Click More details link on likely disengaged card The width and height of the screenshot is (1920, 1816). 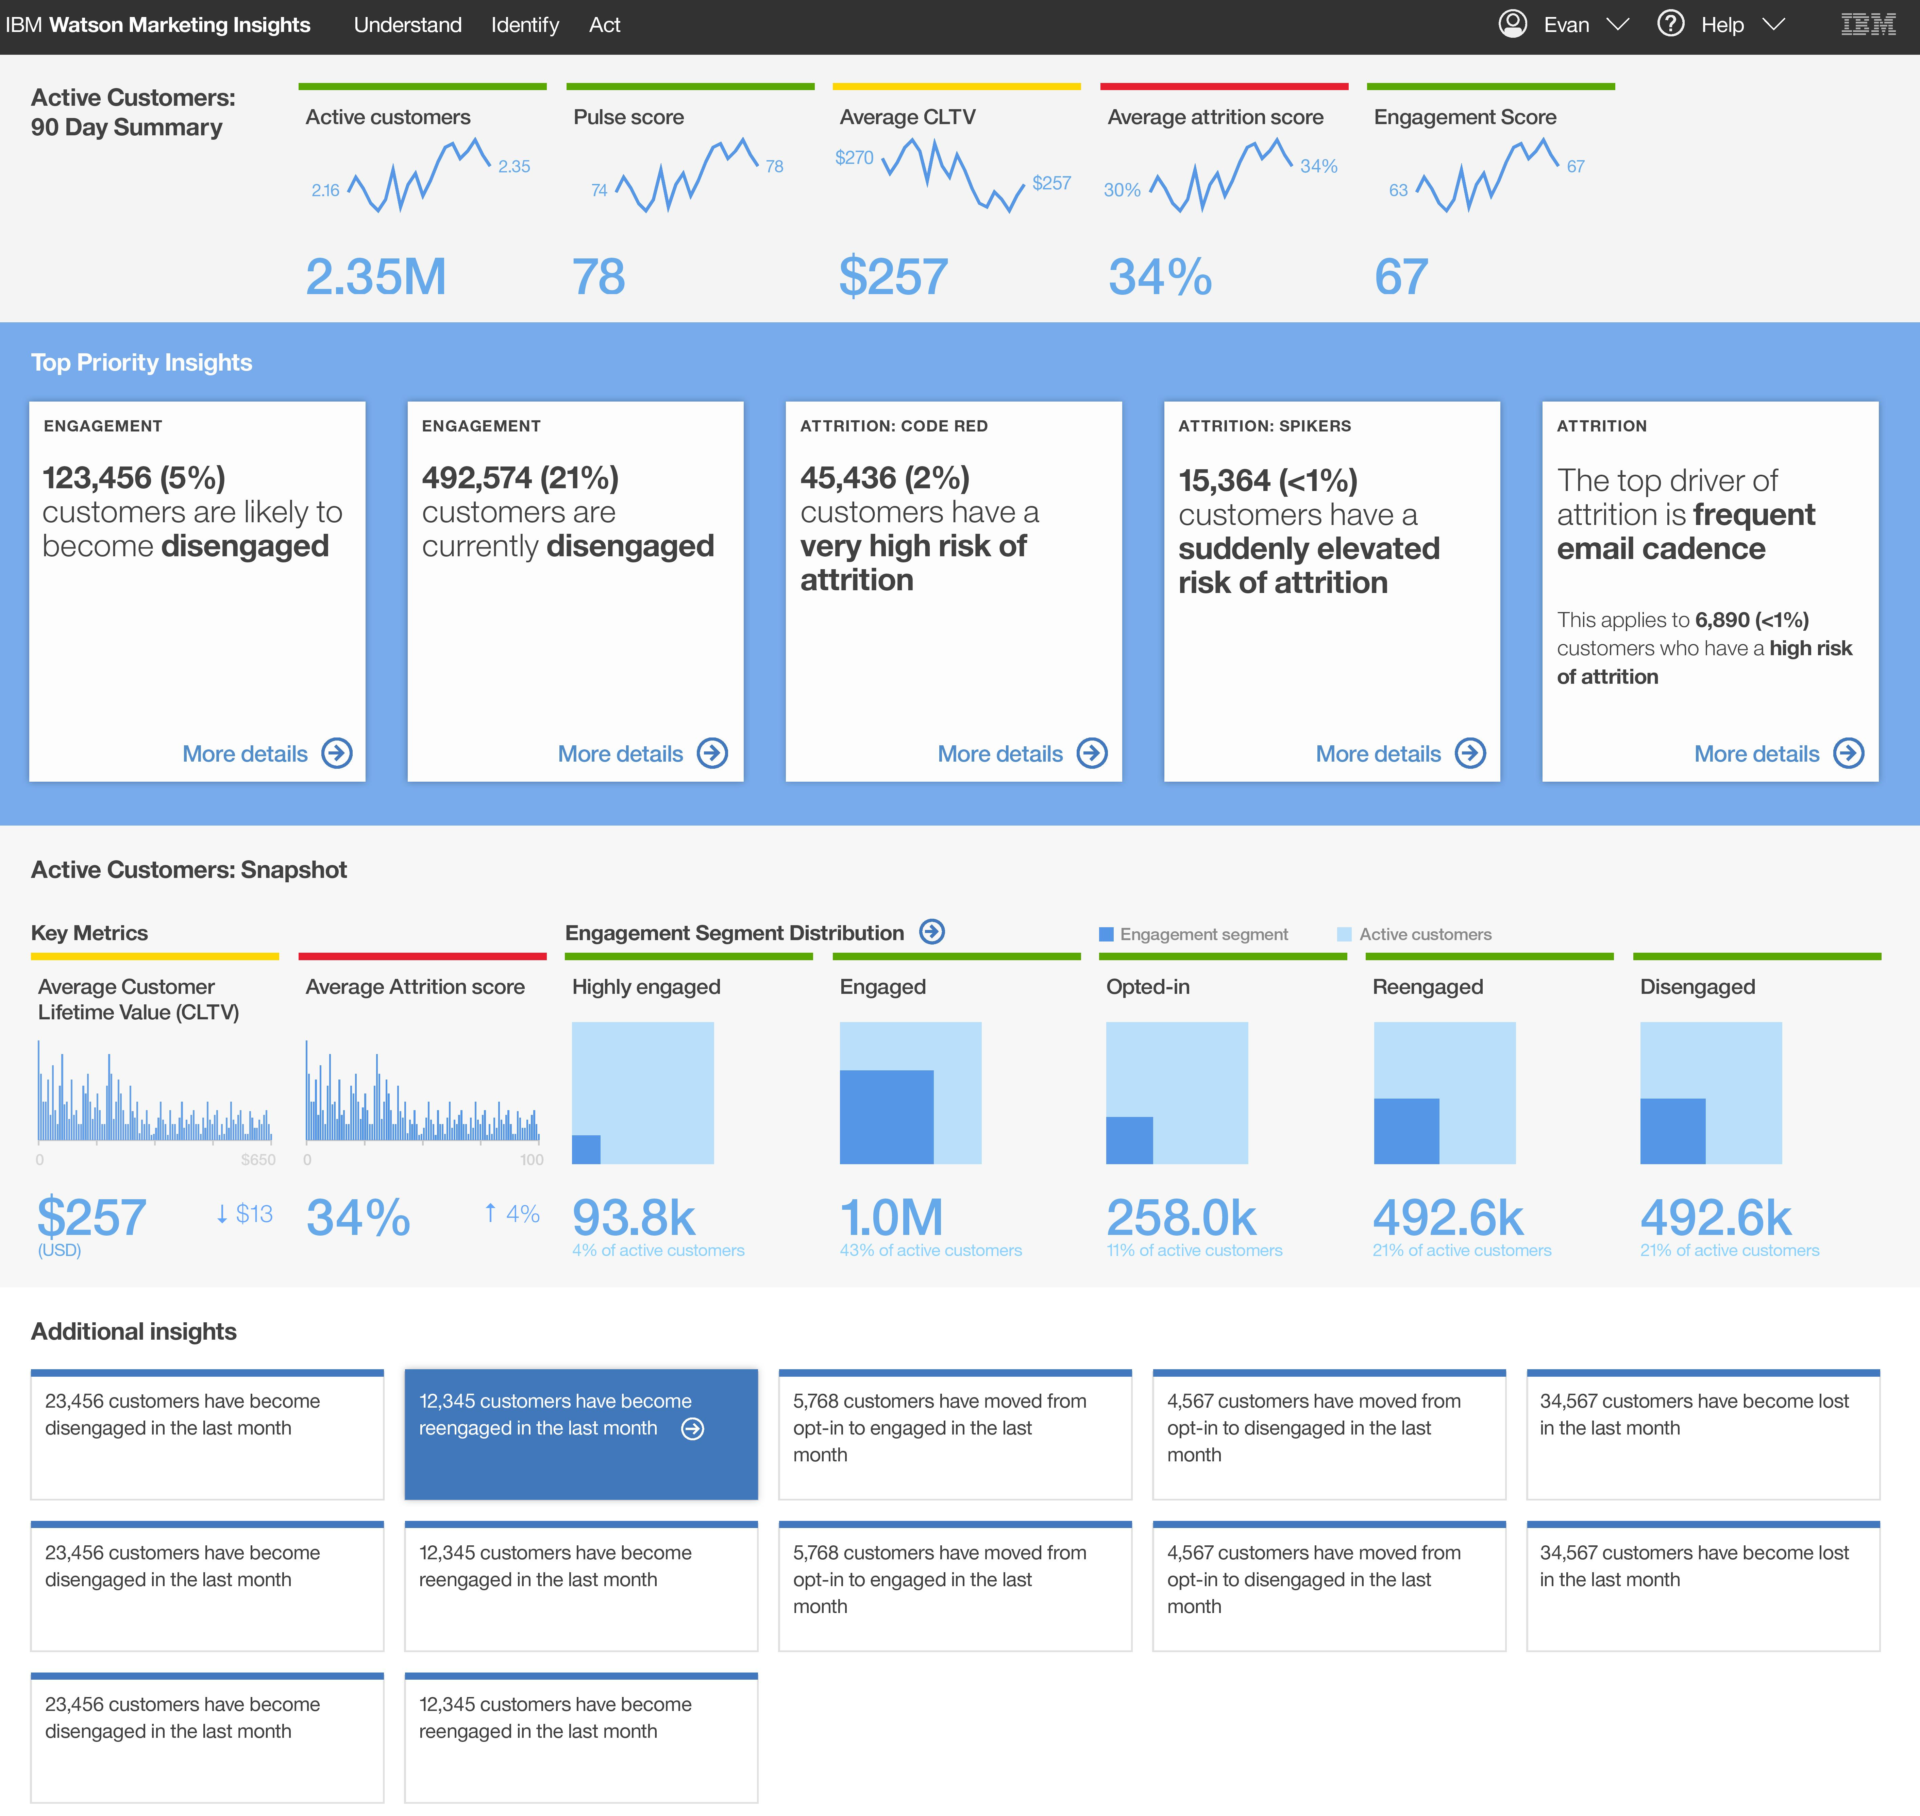(245, 754)
